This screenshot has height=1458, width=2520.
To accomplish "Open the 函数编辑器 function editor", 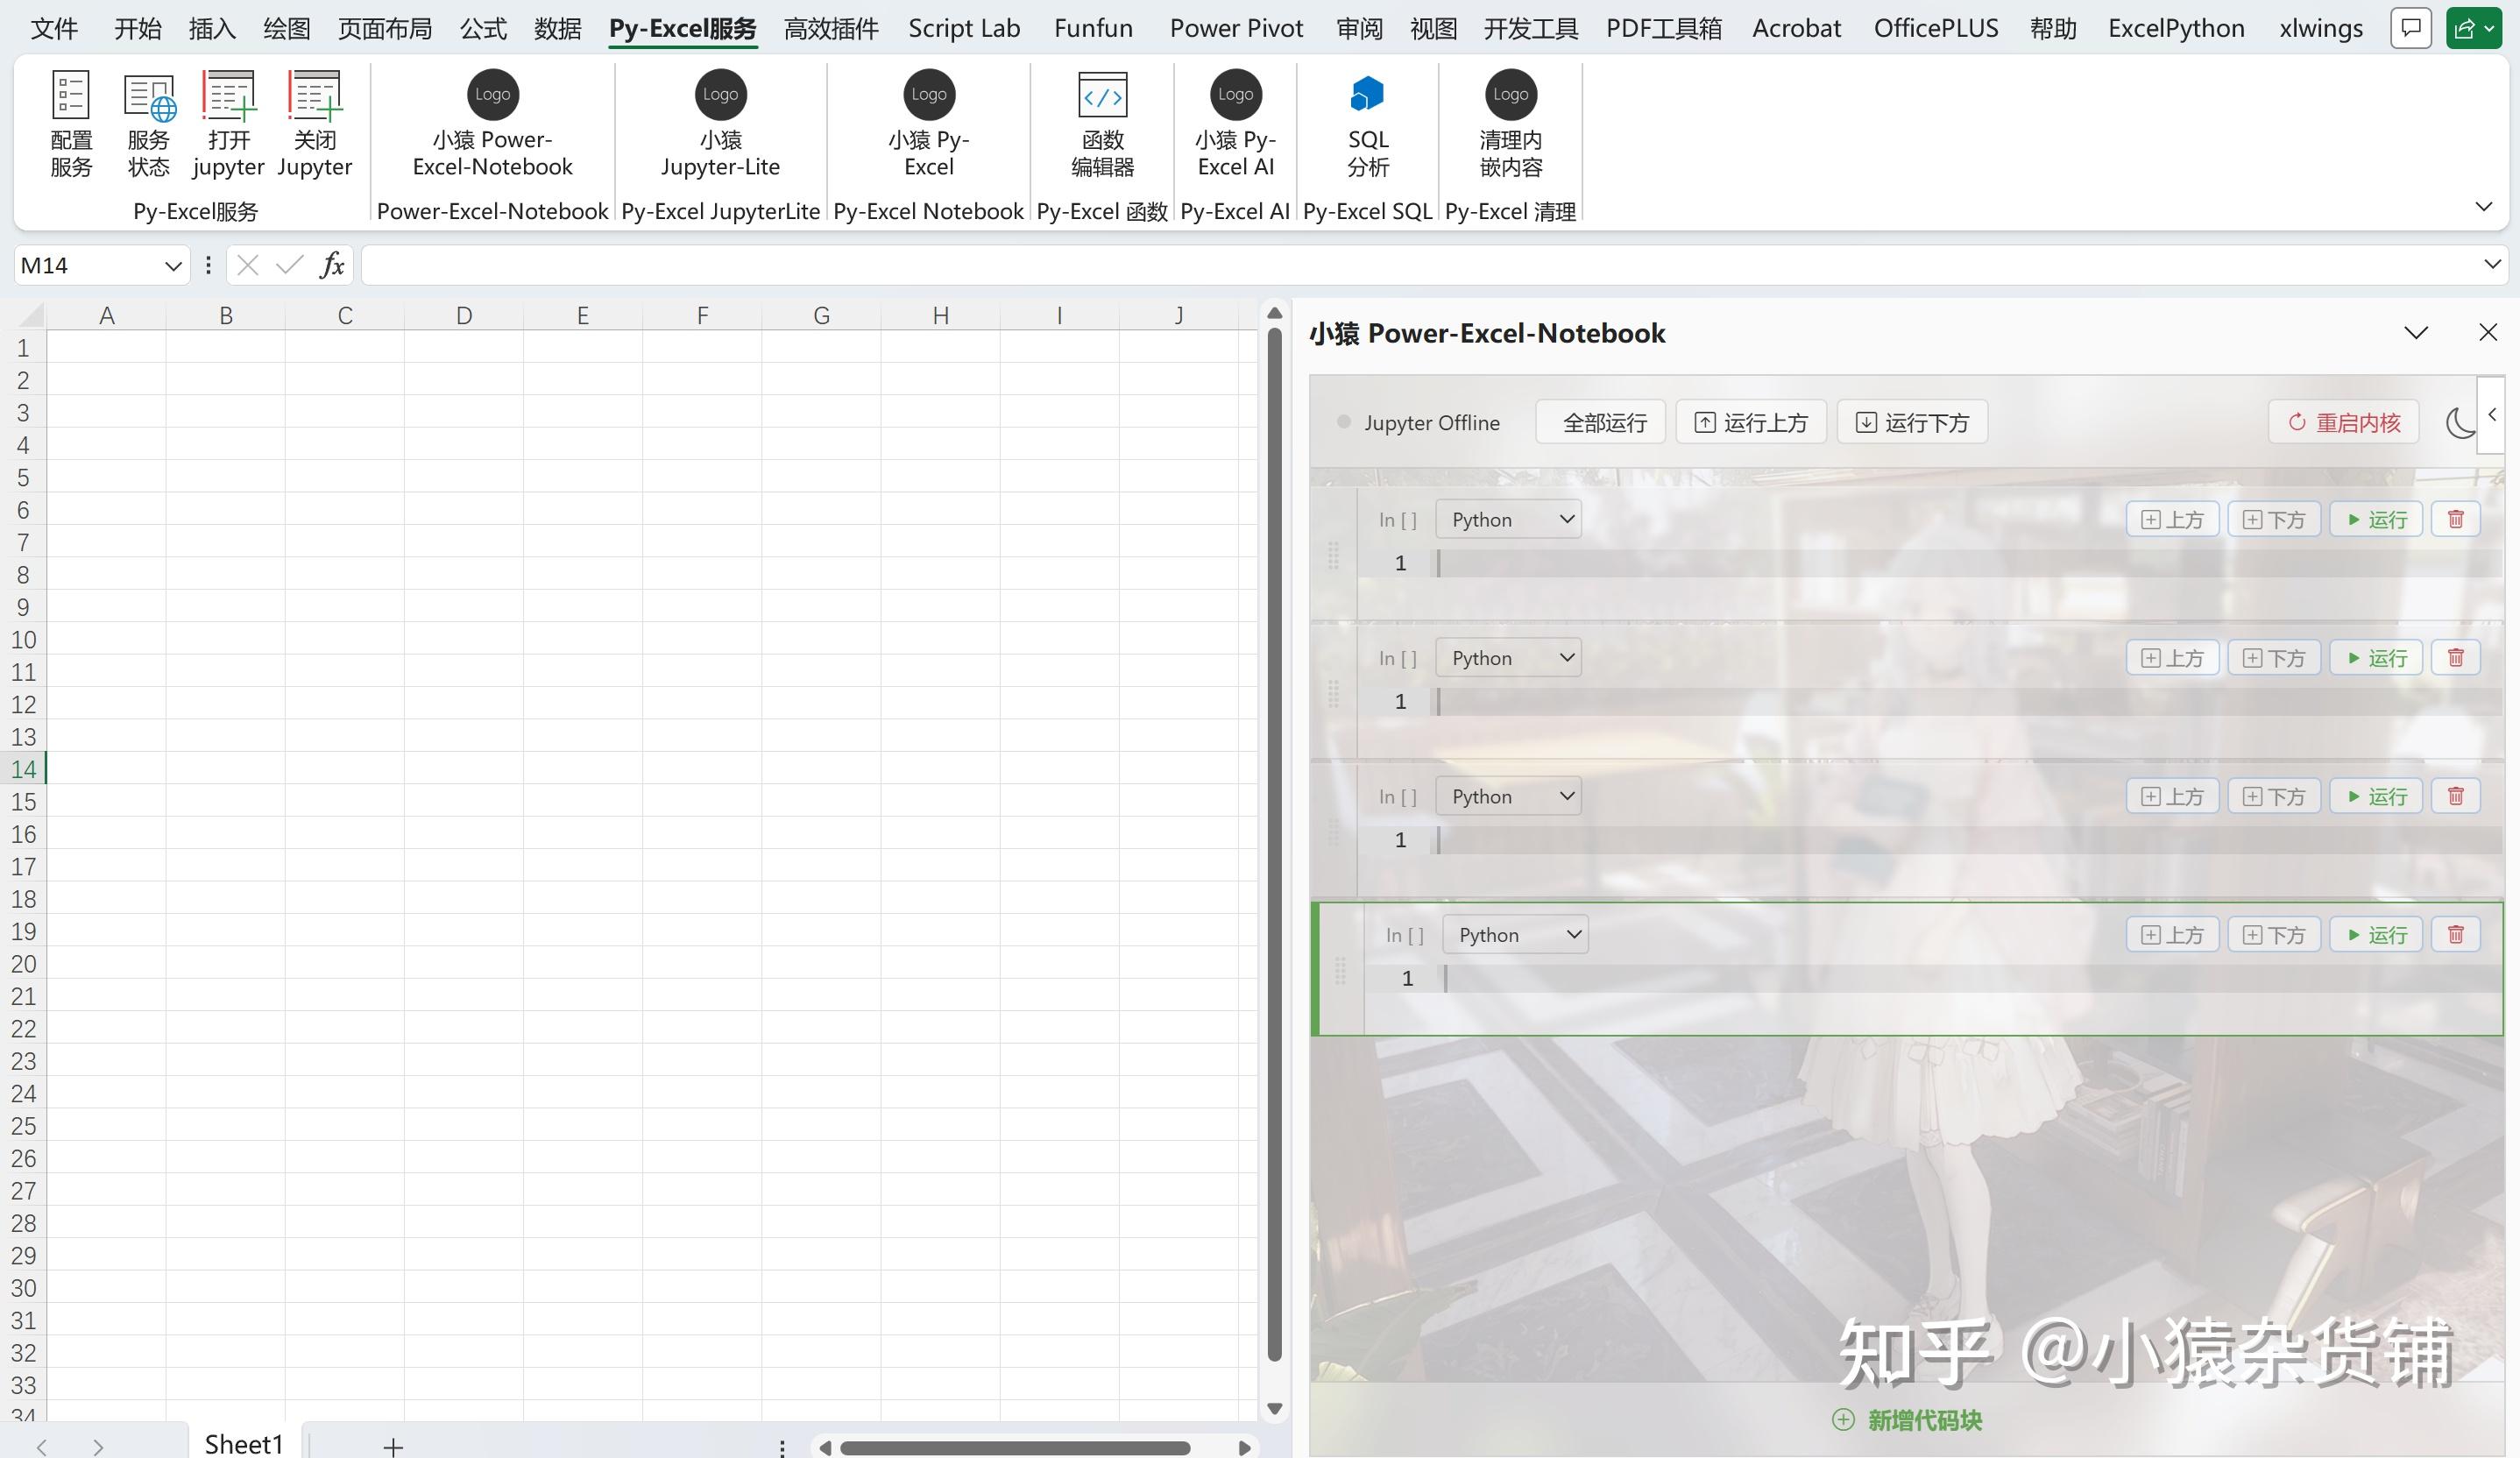I will (x=1102, y=123).
